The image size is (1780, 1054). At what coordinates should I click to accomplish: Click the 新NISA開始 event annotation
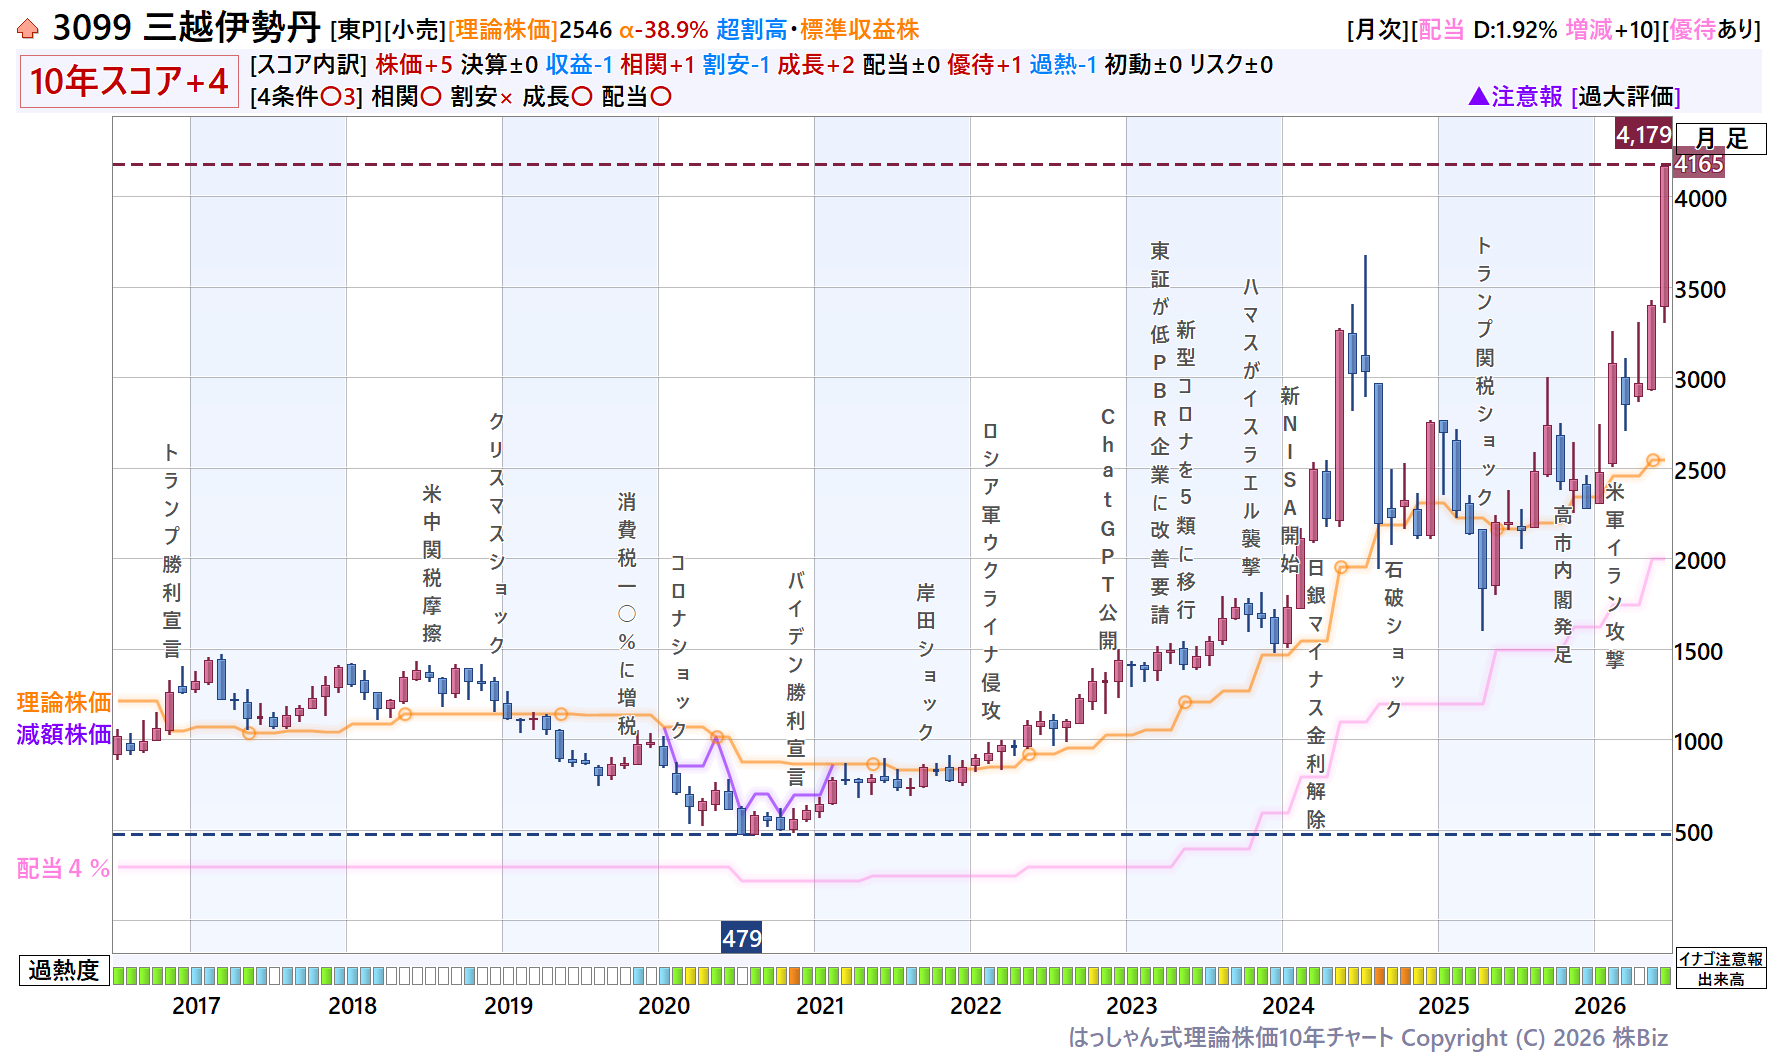tap(1290, 480)
